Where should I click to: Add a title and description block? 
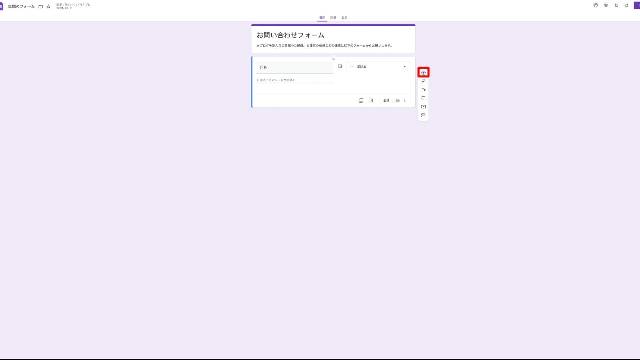(423, 89)
